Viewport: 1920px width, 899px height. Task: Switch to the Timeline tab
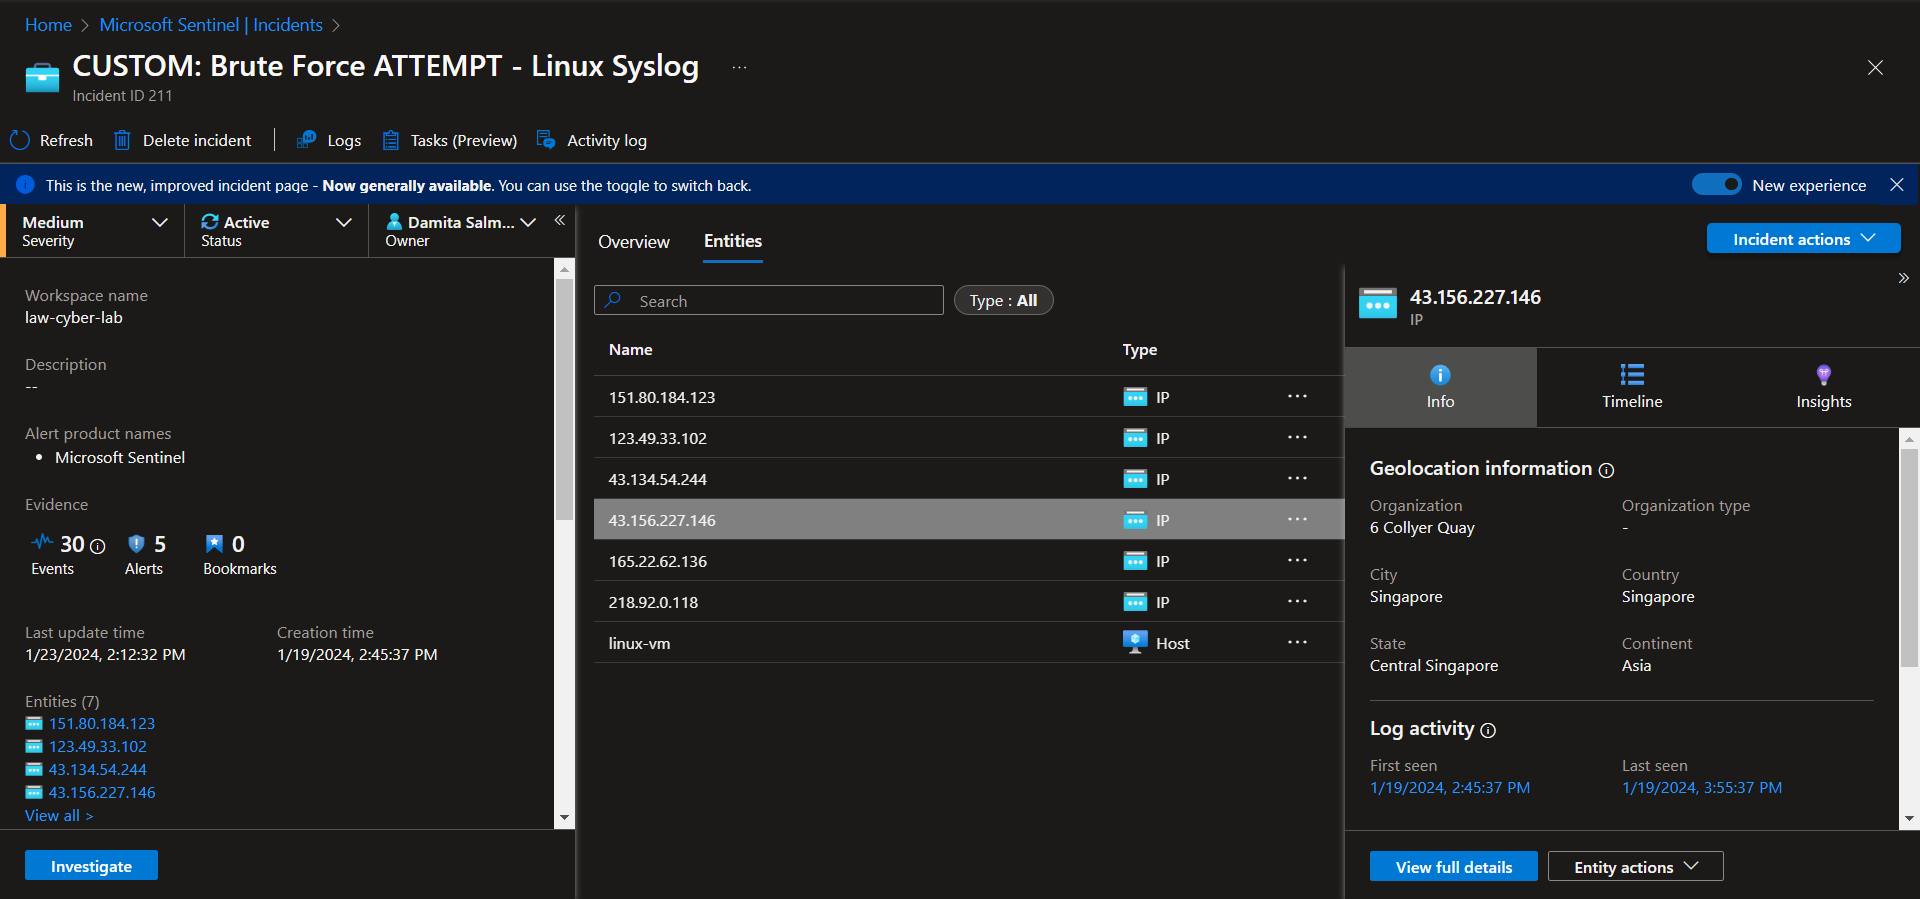1632,387
